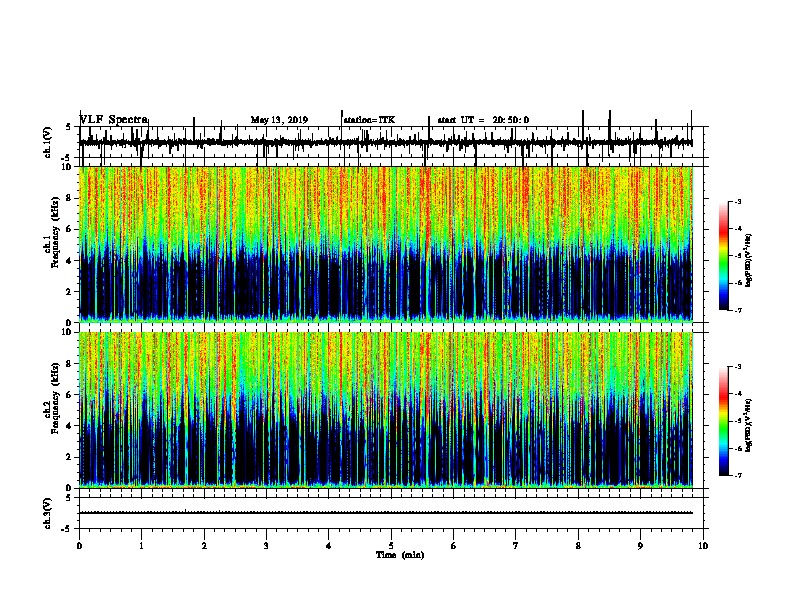
Task: Click time axis tick label '5'
Action: click(x=391, y=546)
